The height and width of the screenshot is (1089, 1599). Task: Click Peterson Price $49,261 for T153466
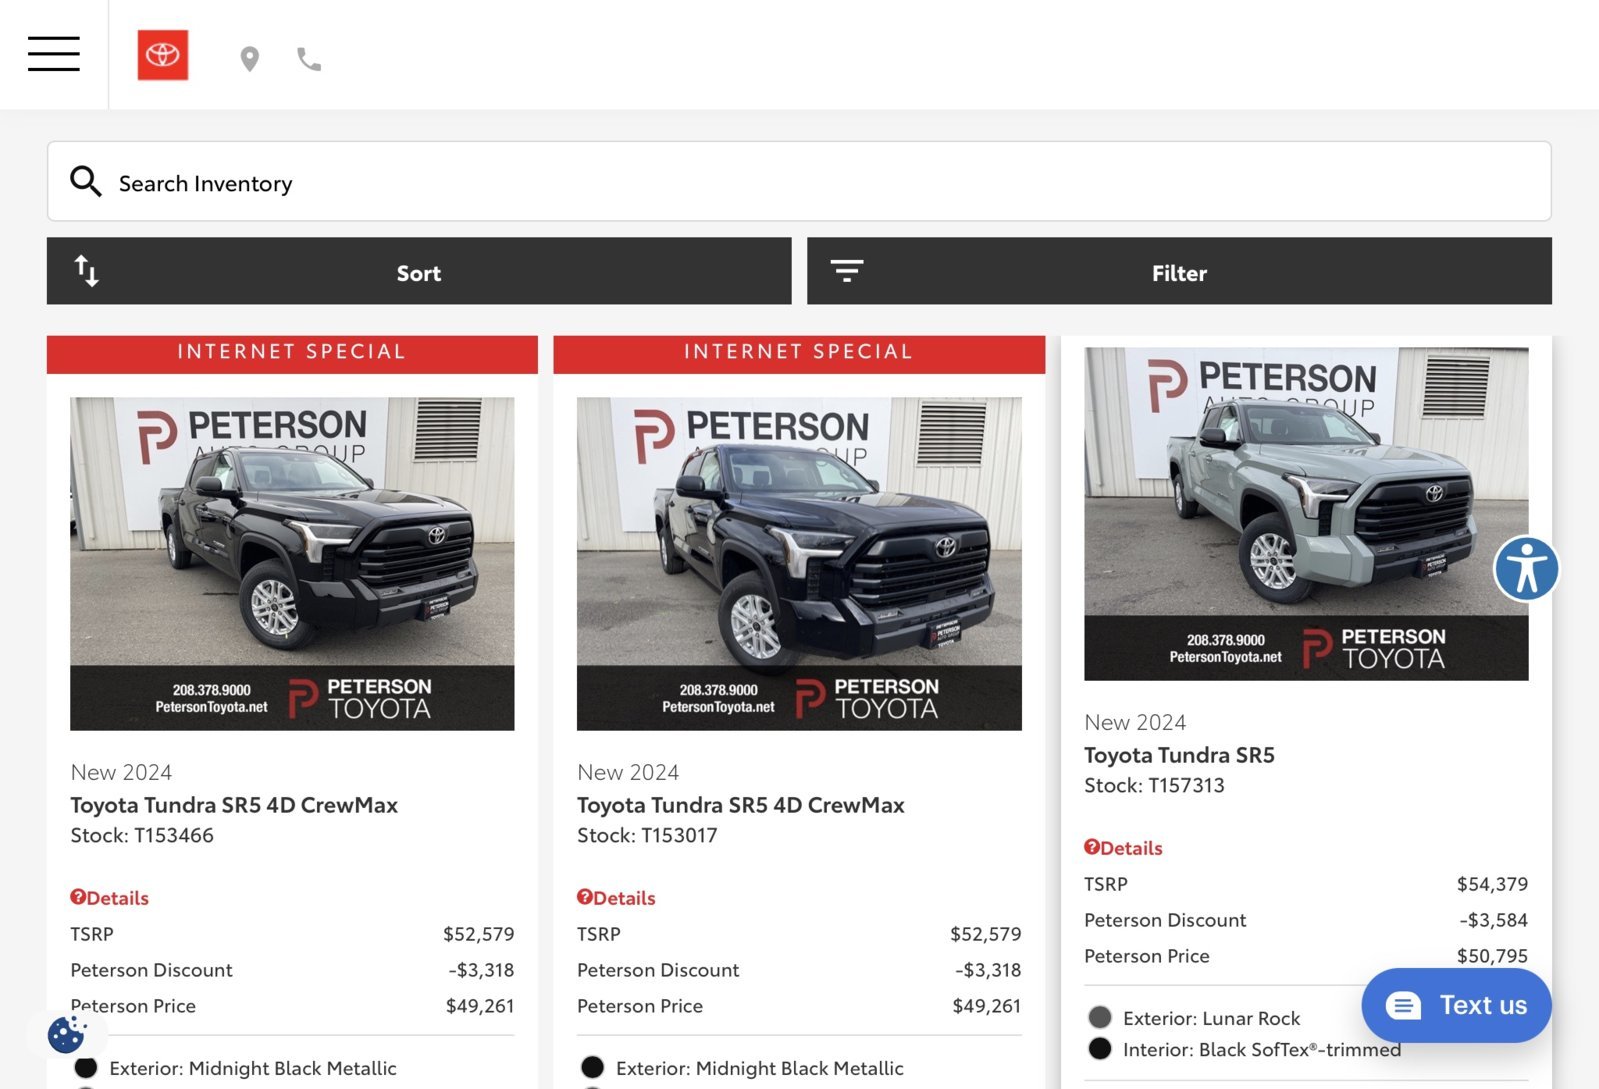[480, 1006]
